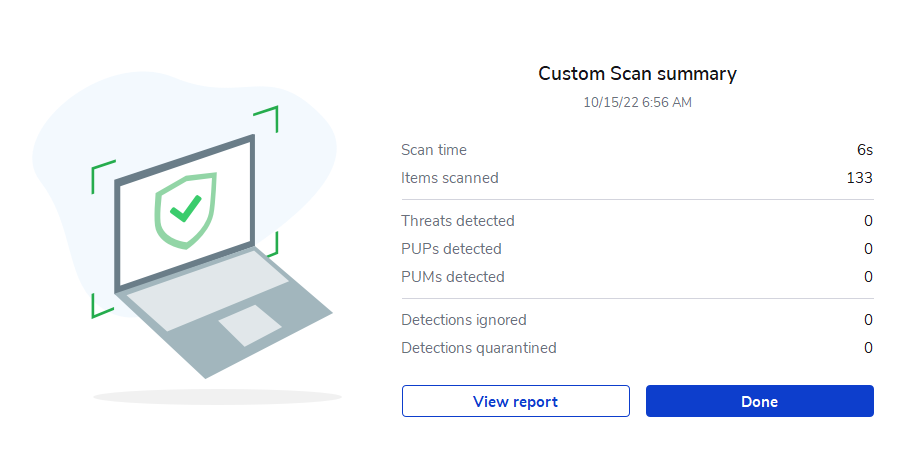Click the laptop keyboard area illustration

(x=200, y=299)
